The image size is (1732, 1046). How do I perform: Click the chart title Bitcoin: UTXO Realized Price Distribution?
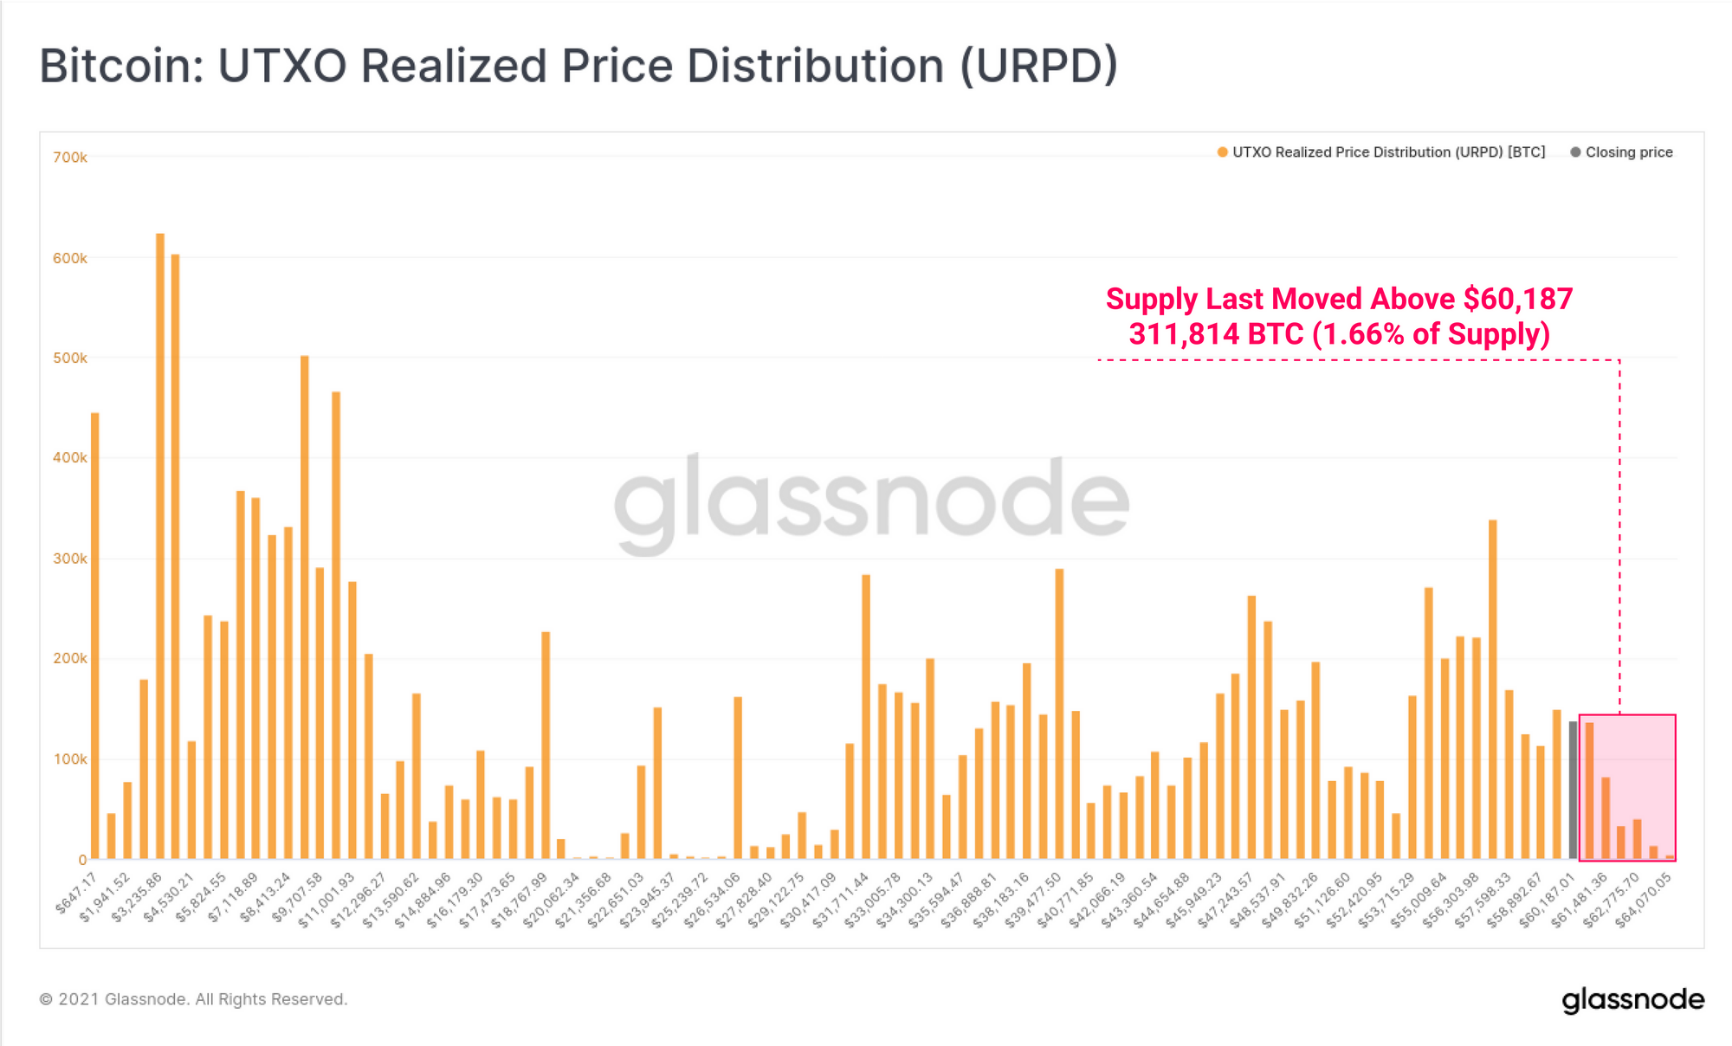(x=578, y=67)
